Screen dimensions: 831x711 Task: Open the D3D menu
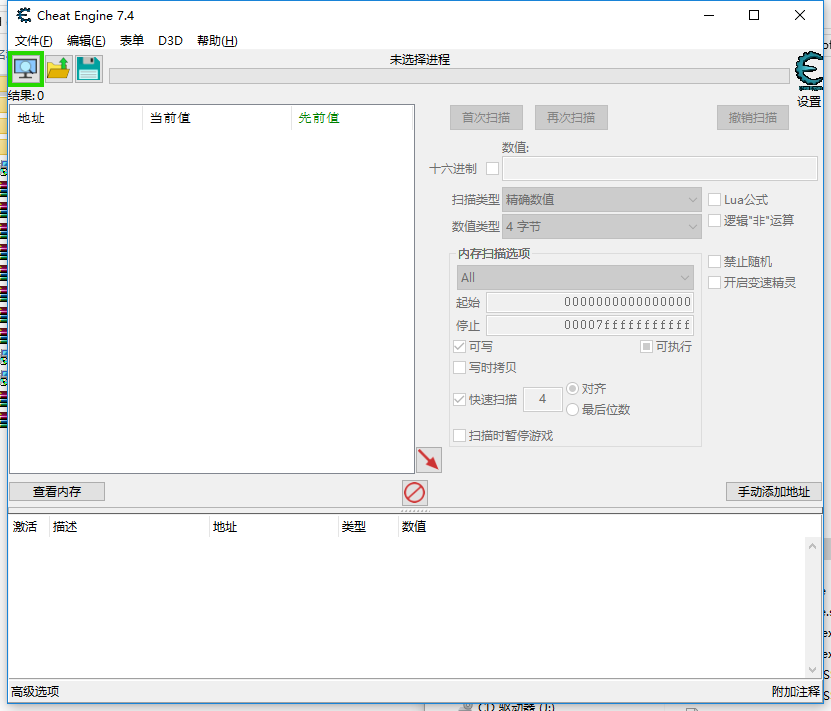point(170,41)
